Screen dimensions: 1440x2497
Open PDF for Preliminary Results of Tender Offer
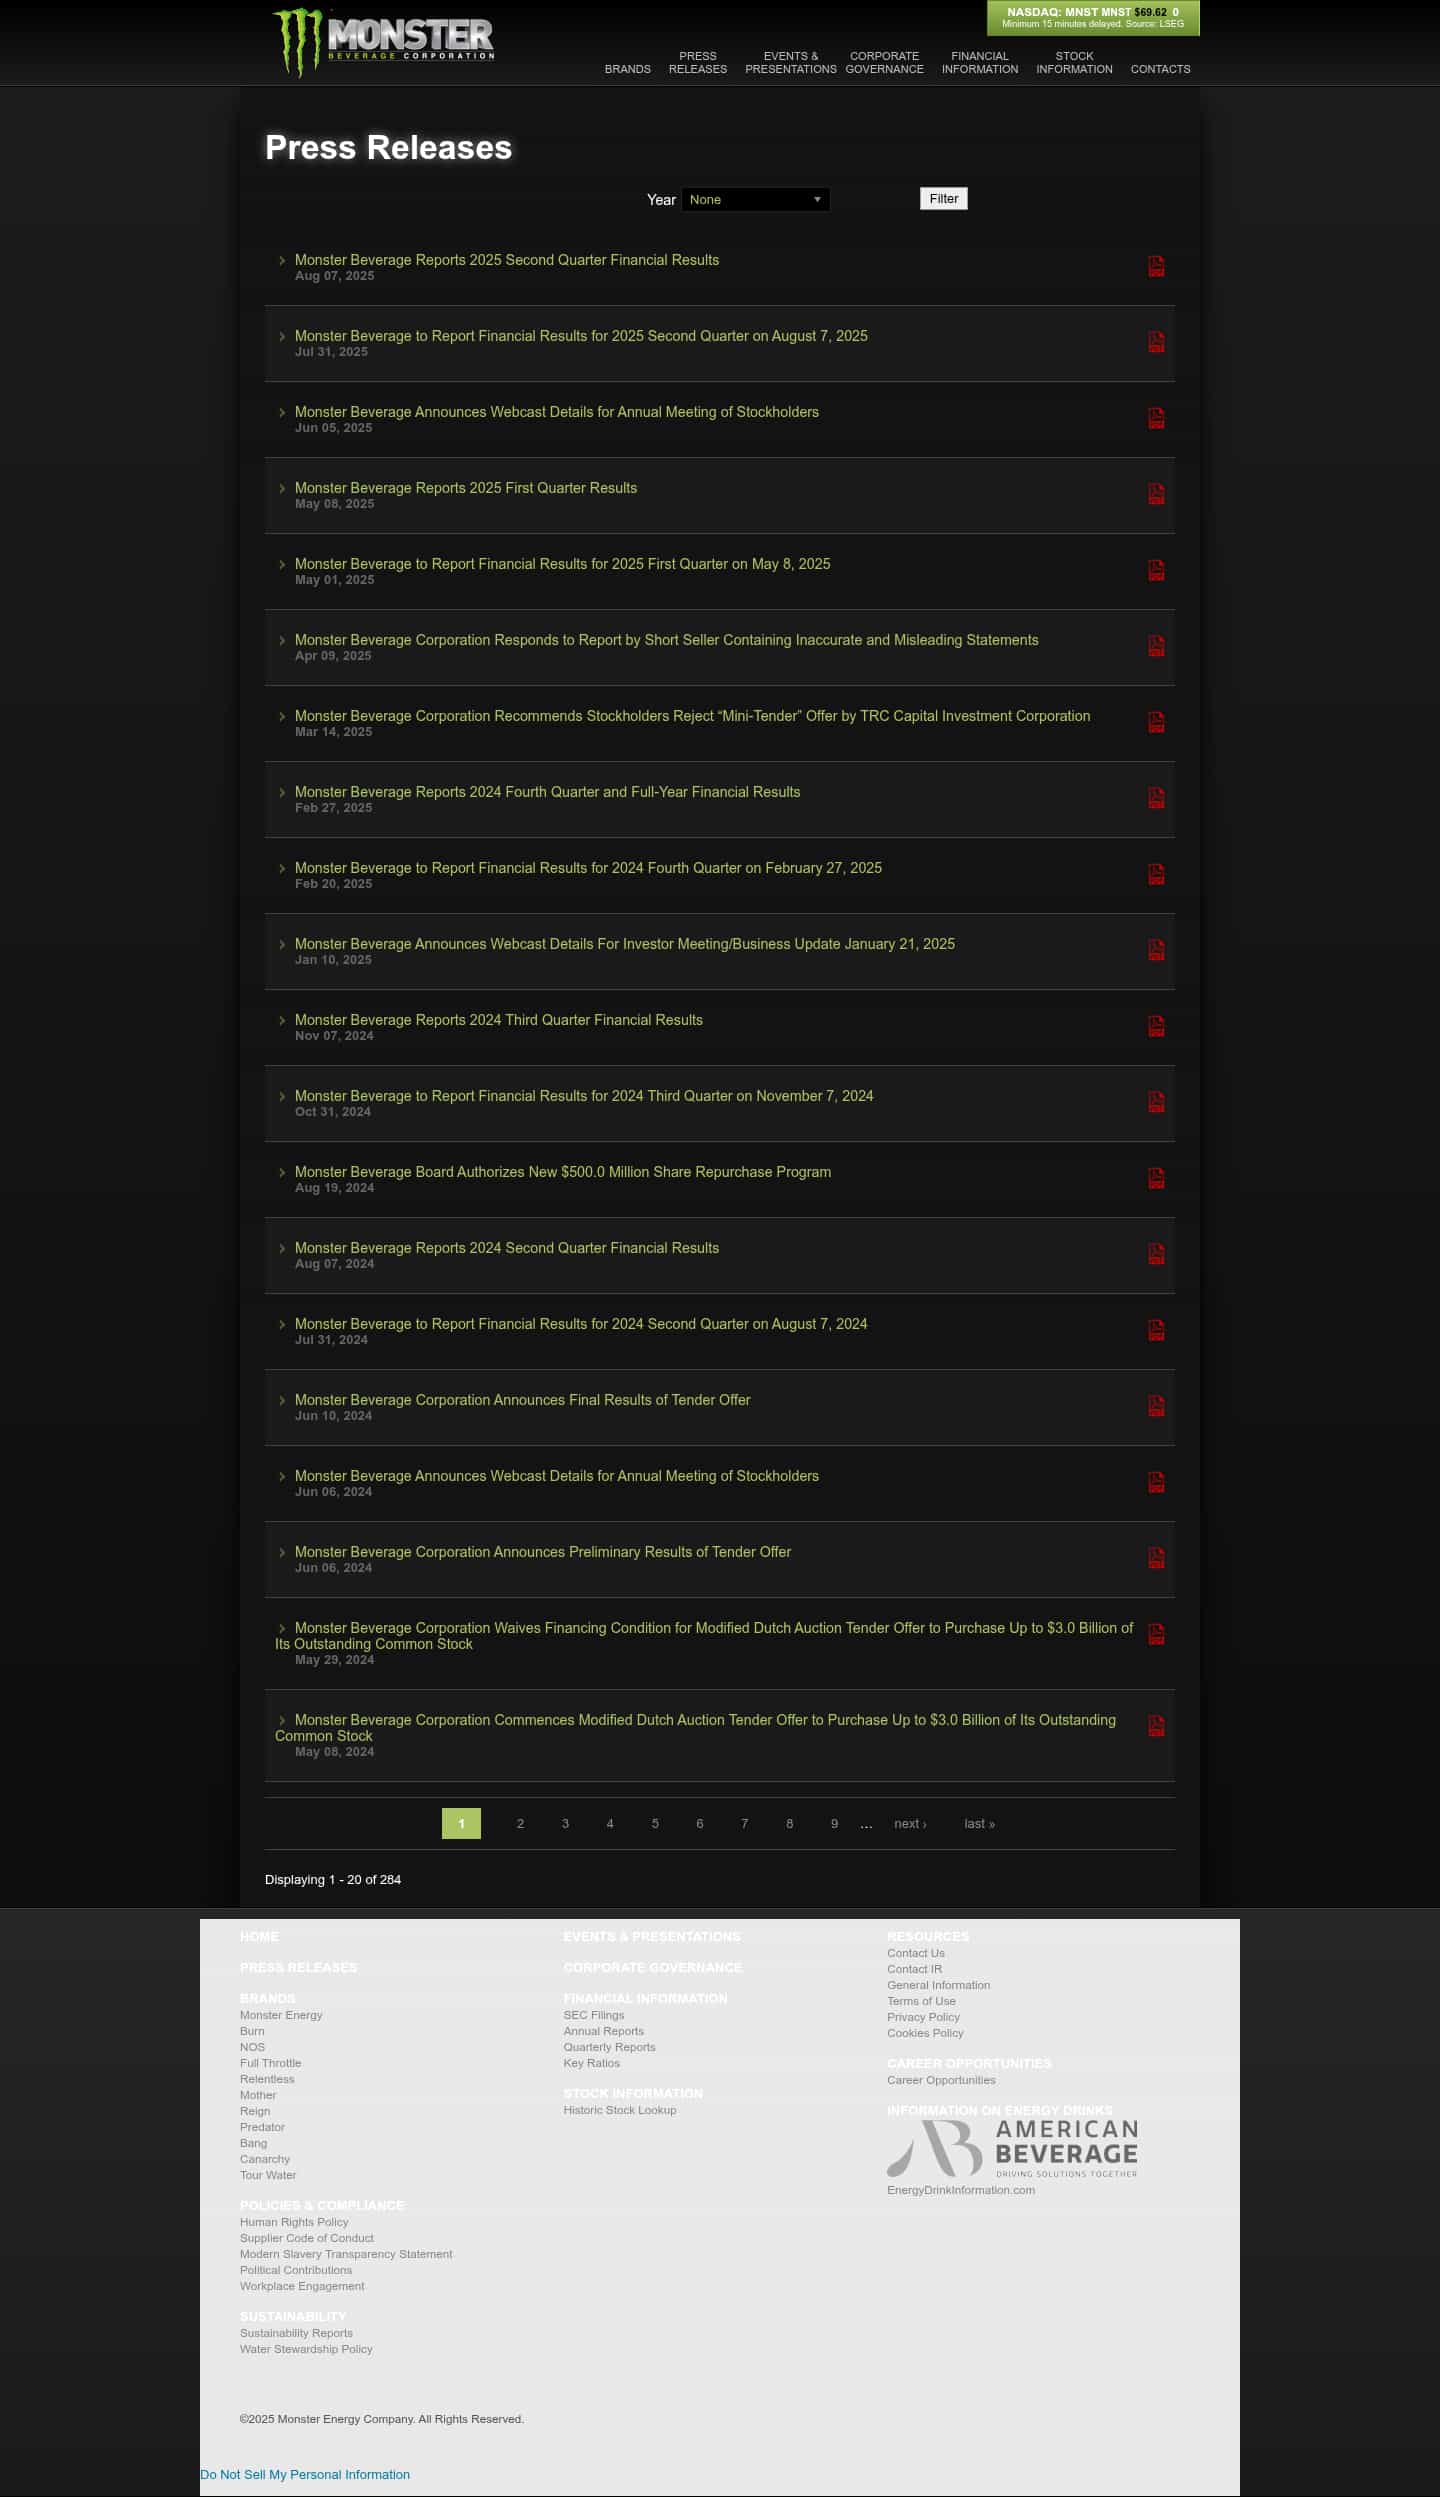point(1156,1558)
